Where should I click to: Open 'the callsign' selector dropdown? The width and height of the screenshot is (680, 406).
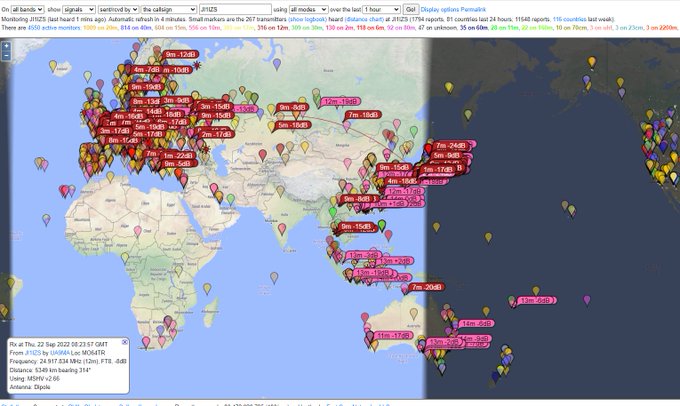(169, 9)
